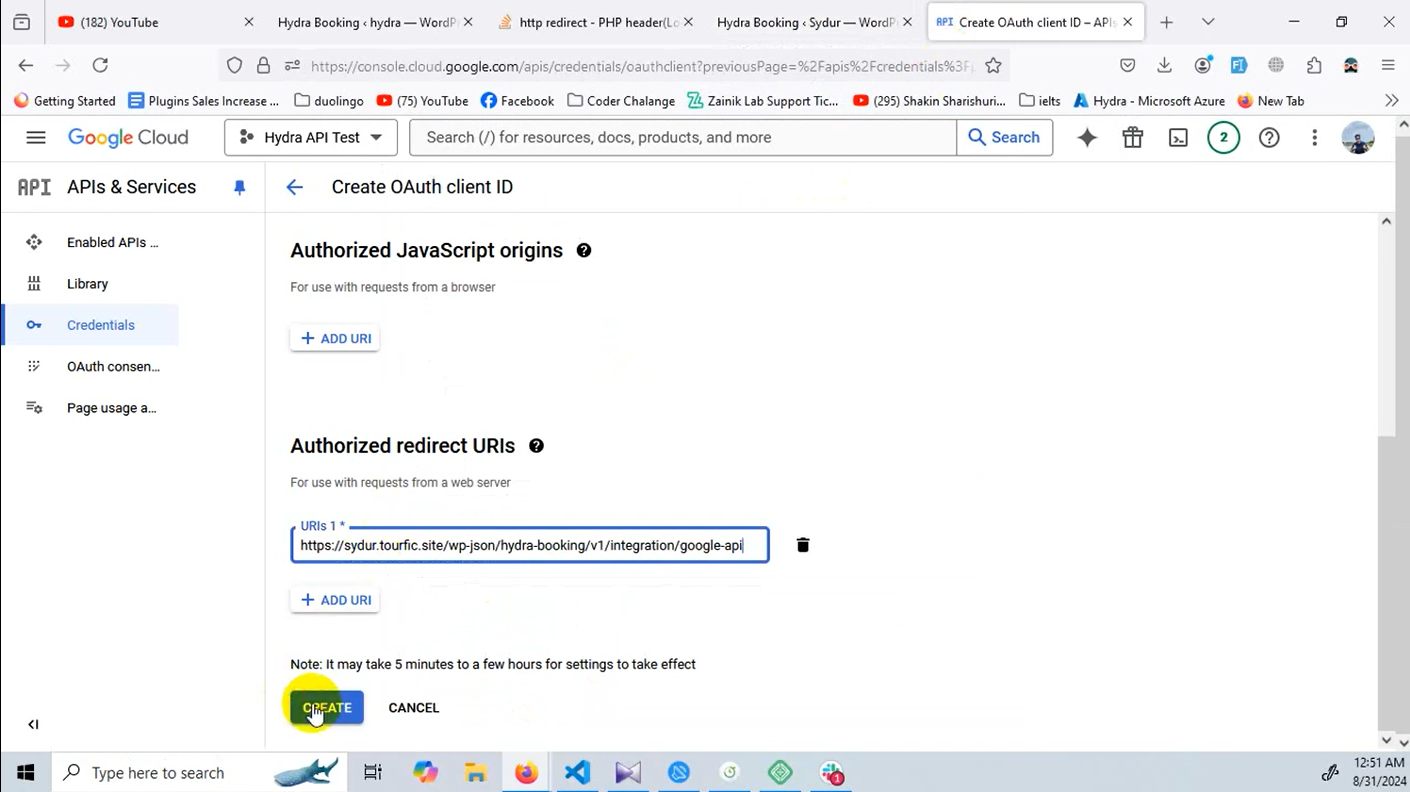The width and height of the screenshot is (1410, 792).
Task: Bookmark this page with star icon
Action: click(993, 65)
